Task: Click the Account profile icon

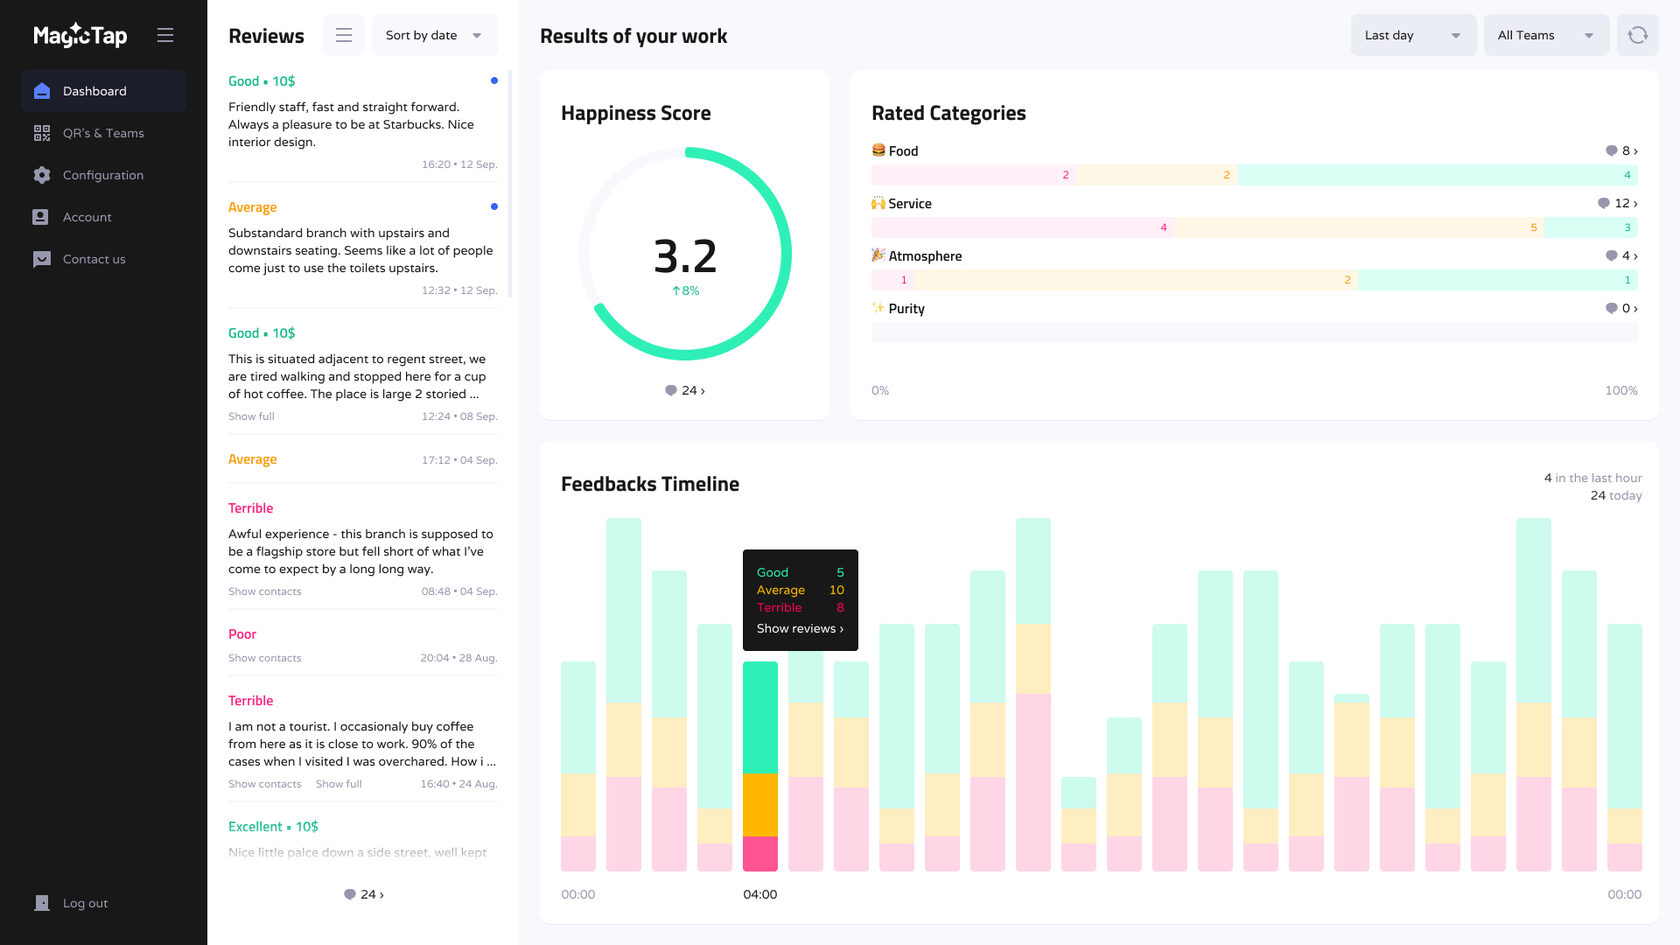Action: [x=41, y=217]
